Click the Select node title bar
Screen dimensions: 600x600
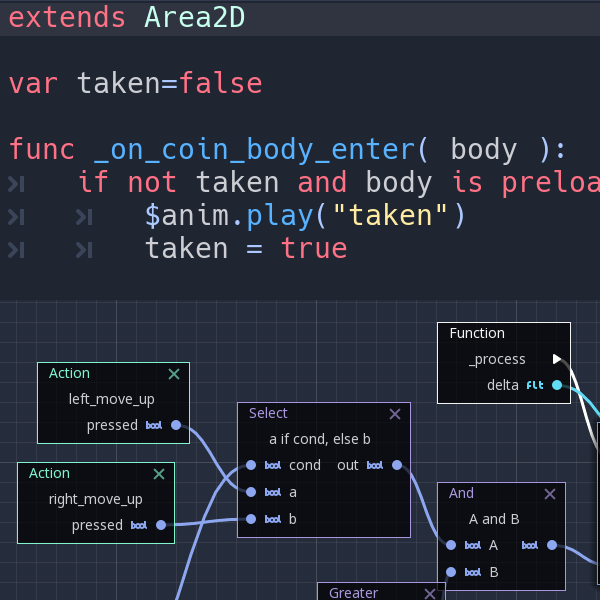(x=300, y=413)
